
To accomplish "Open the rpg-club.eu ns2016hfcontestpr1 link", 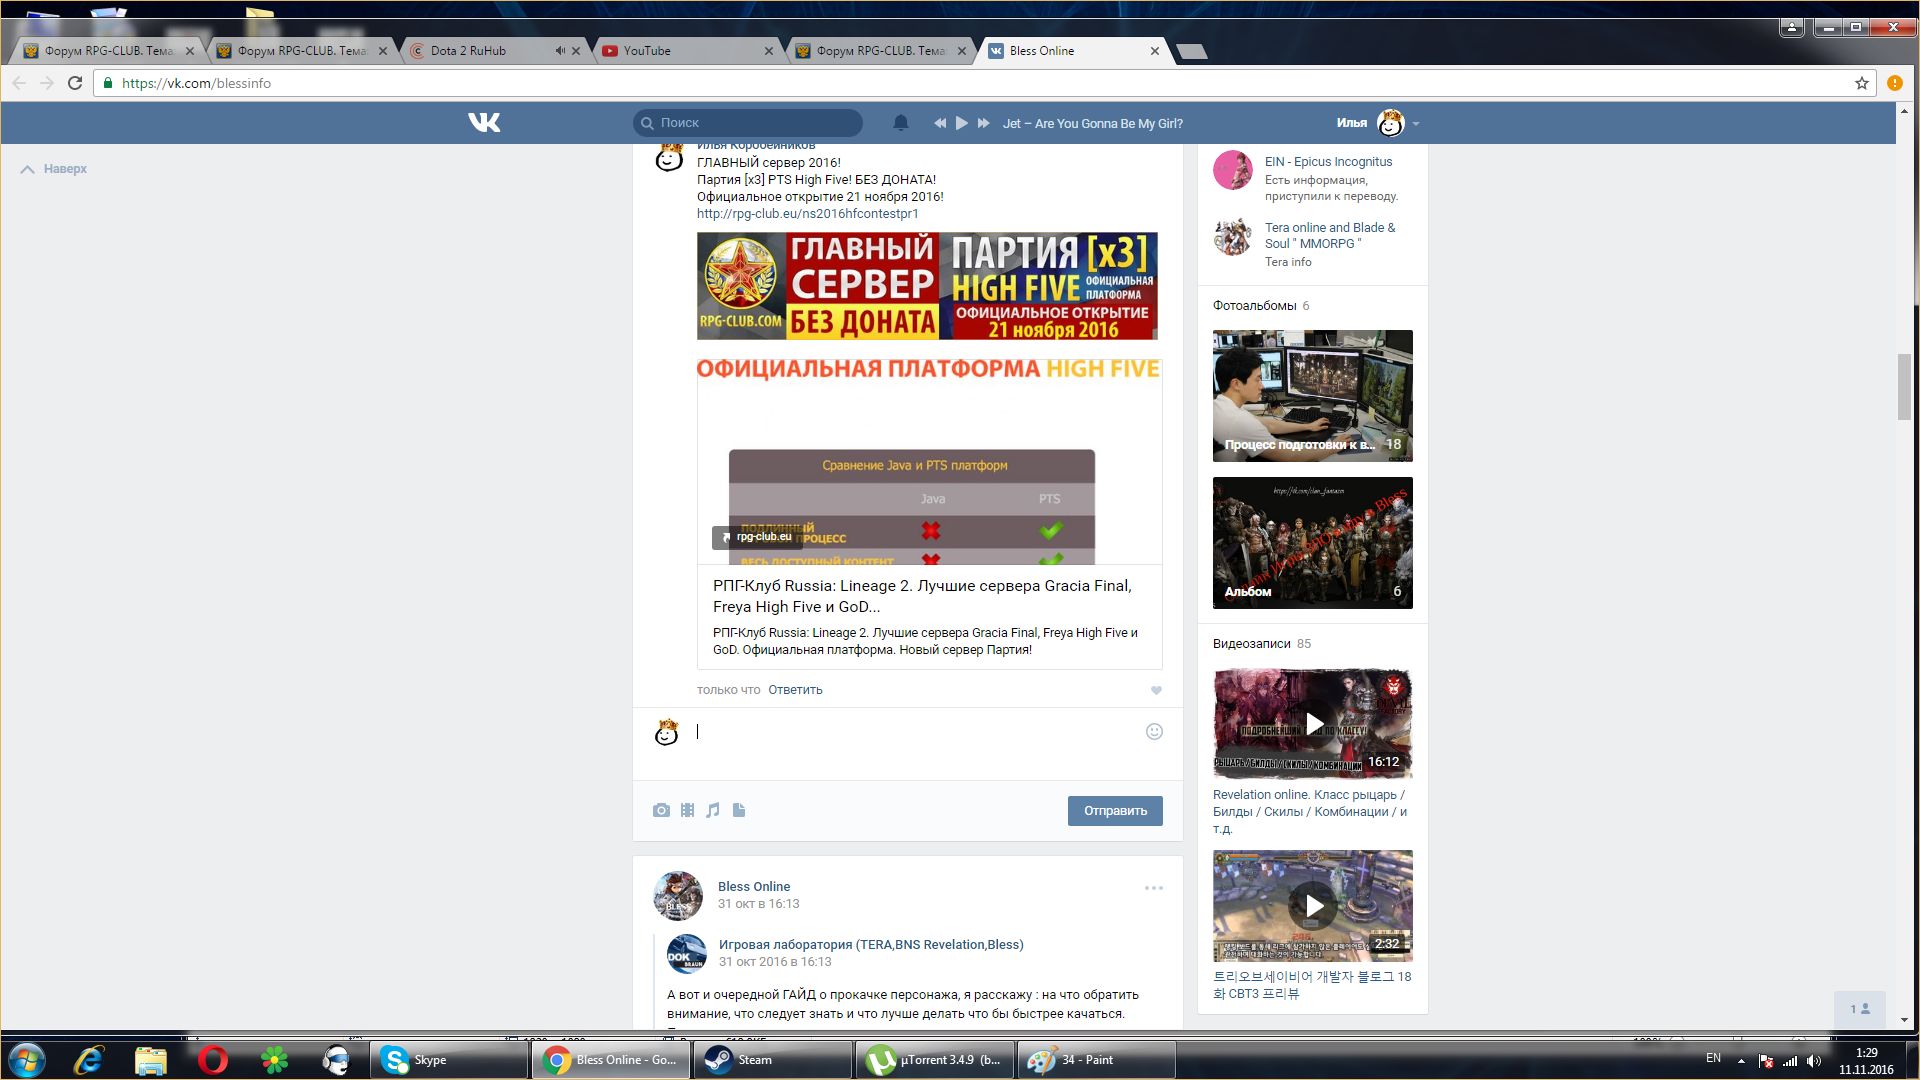I will click(x=807, y=213).
